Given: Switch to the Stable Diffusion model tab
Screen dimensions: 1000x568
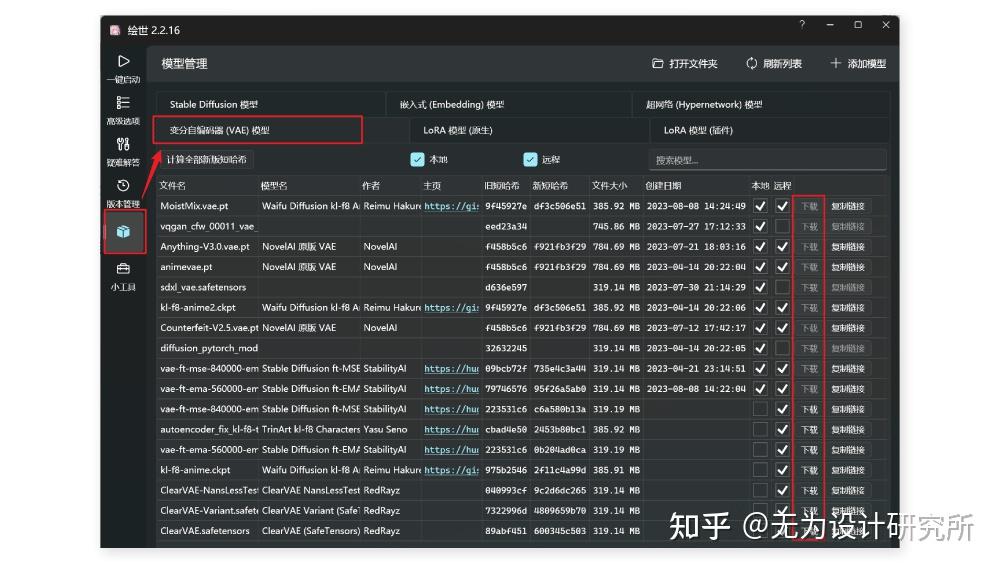Looking at the screenshot, I should [x=270, y=105].
